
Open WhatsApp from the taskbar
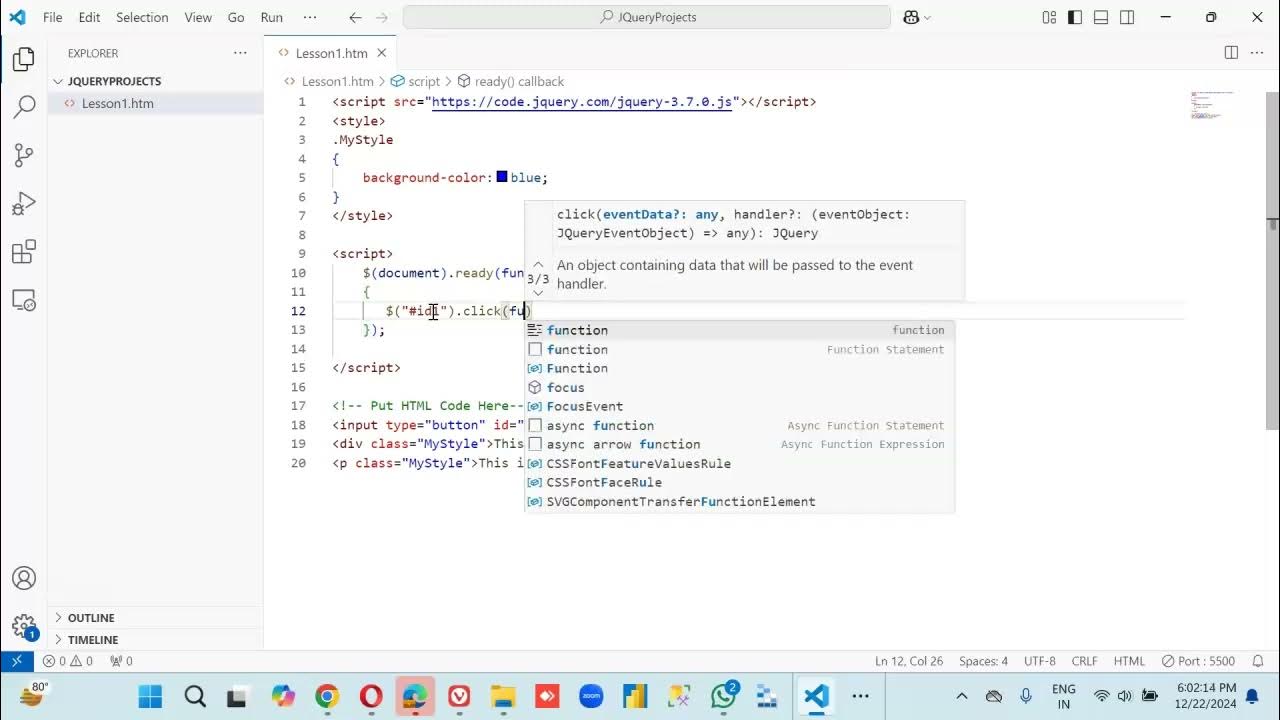(723, 696)
